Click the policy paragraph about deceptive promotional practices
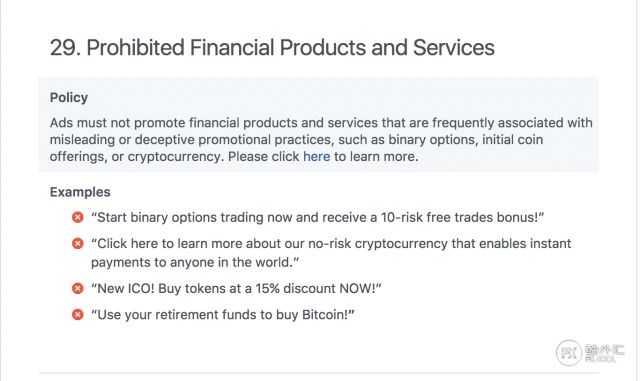The image size is (640, 381). click(x=321, y=140)
